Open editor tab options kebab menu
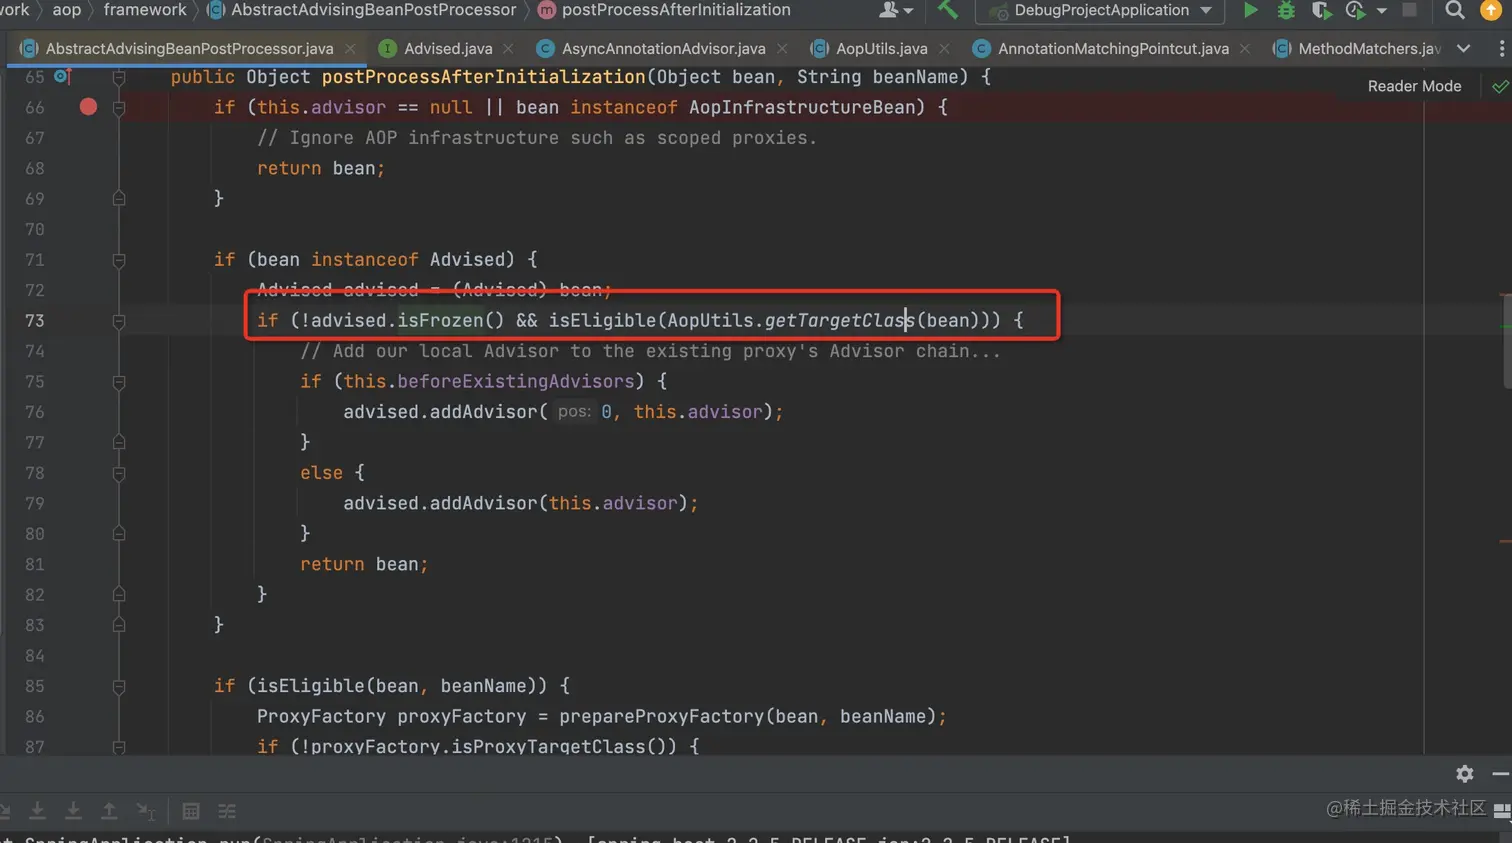 click(1501, 48)
